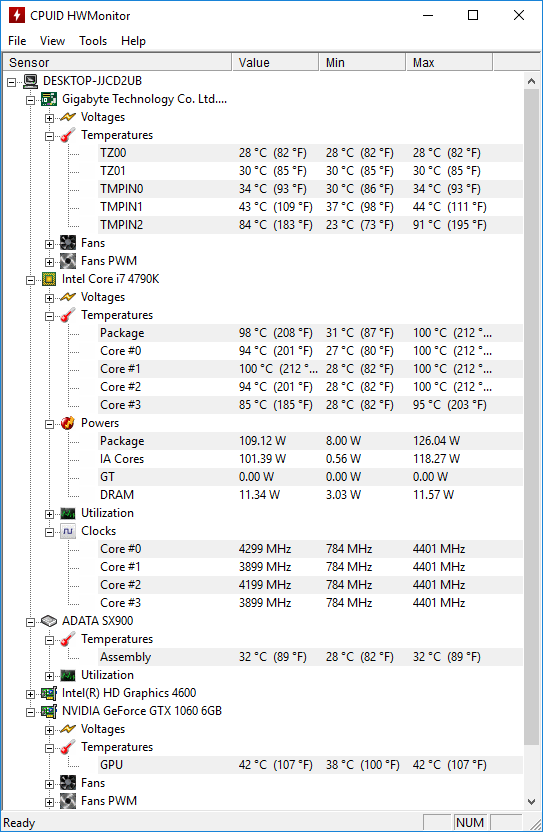
Task: Click the NUM indicator in status bar
Action: (470, 822)
